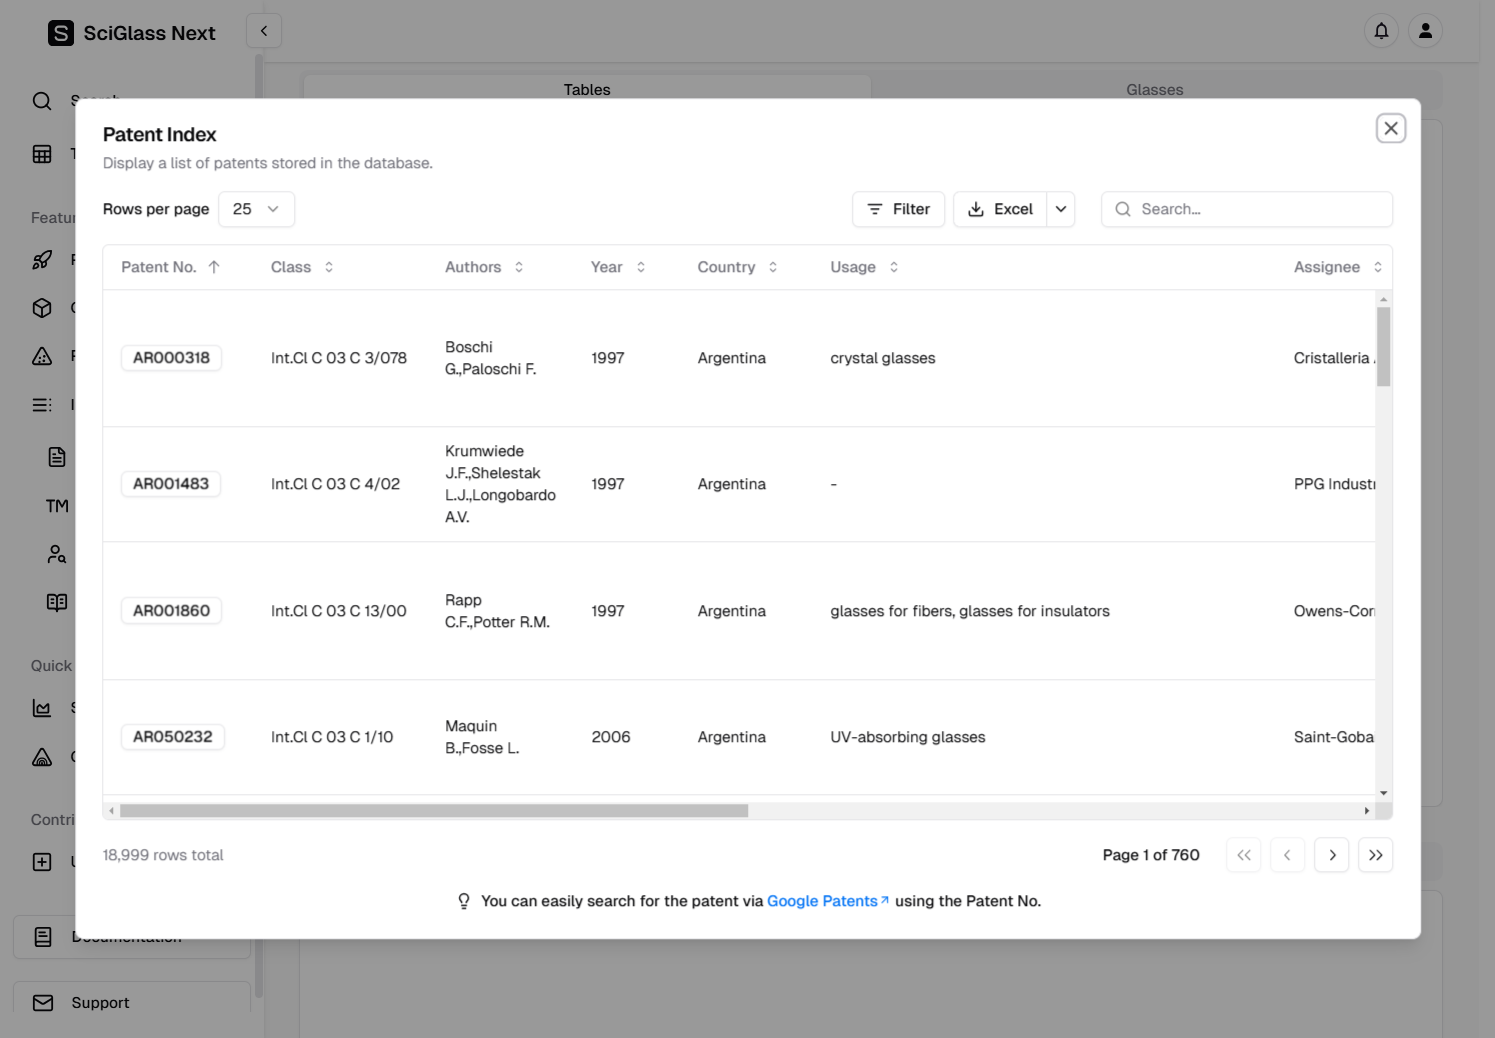The image size is (1495, 1038).
Task: Jump to the last page arrow
Action: coord(1375,855)
